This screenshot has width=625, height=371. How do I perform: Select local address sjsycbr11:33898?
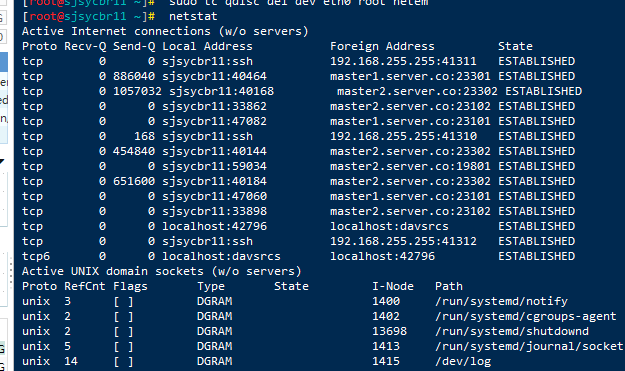coord(214,211)
